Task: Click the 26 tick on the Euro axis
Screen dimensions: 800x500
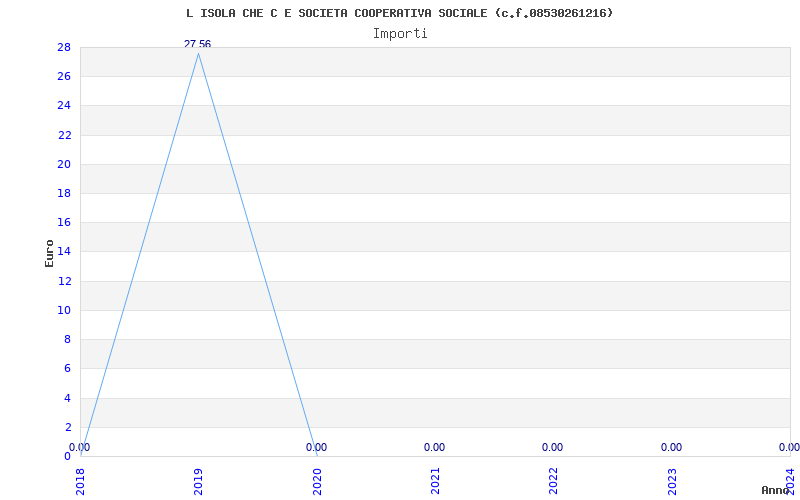Action: pyautogui.click(x=64, y=77)
